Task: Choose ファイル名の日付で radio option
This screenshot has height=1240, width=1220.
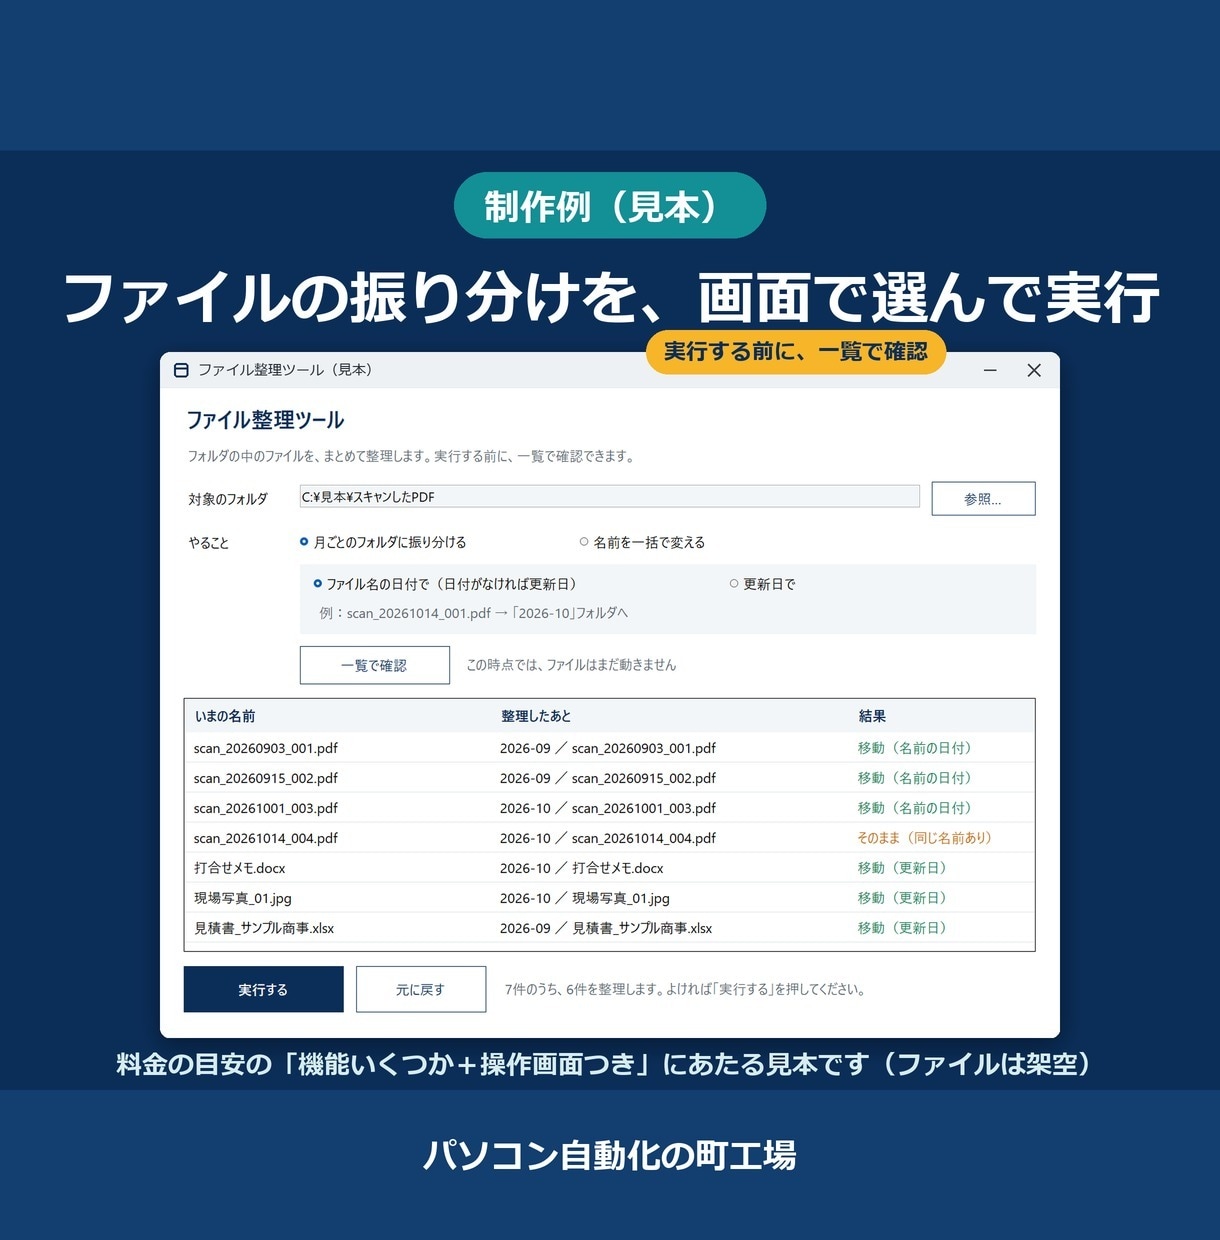Action: click(x=445, y=584)
